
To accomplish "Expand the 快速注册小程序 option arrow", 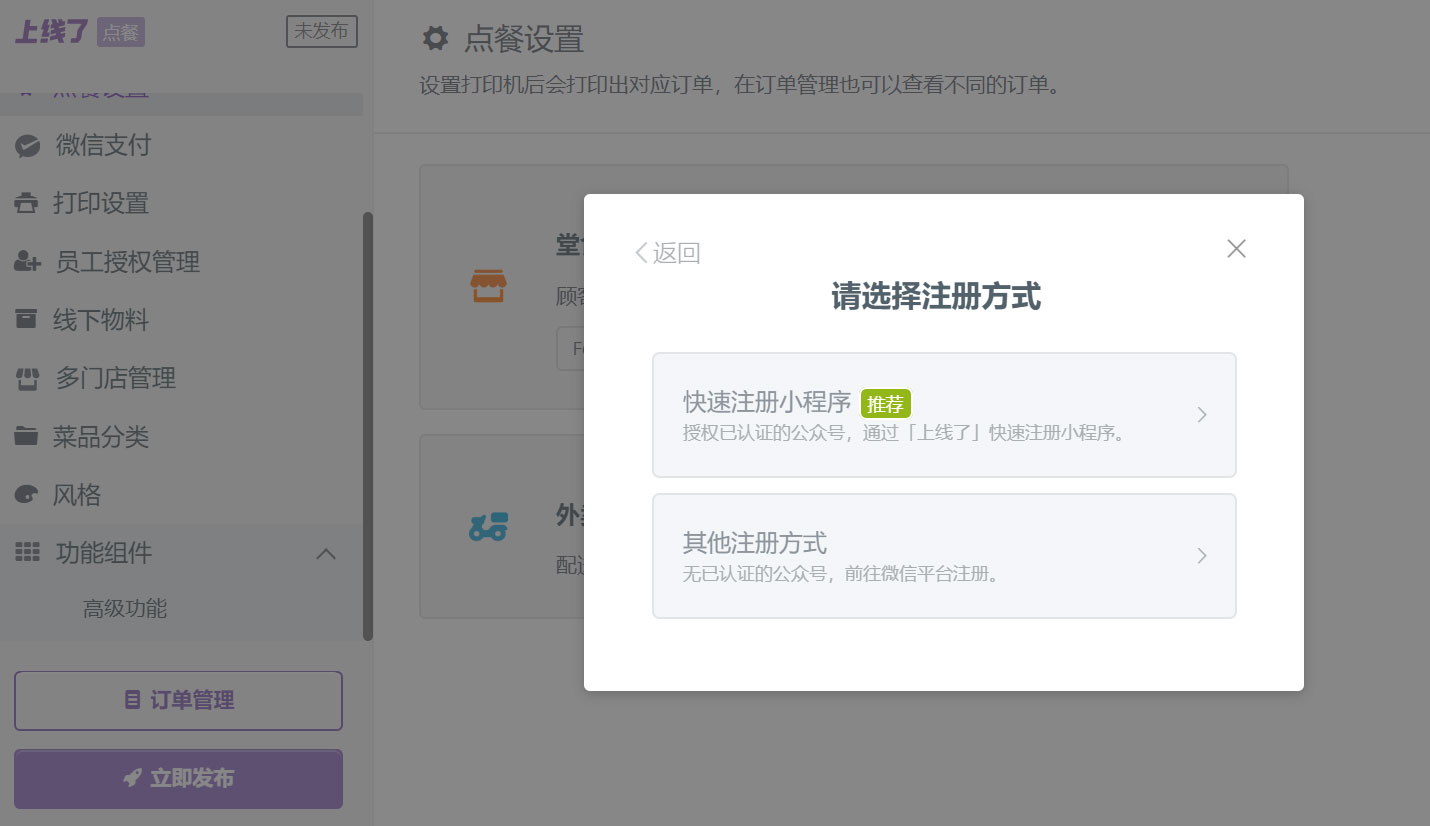I will click(1202, 414).
